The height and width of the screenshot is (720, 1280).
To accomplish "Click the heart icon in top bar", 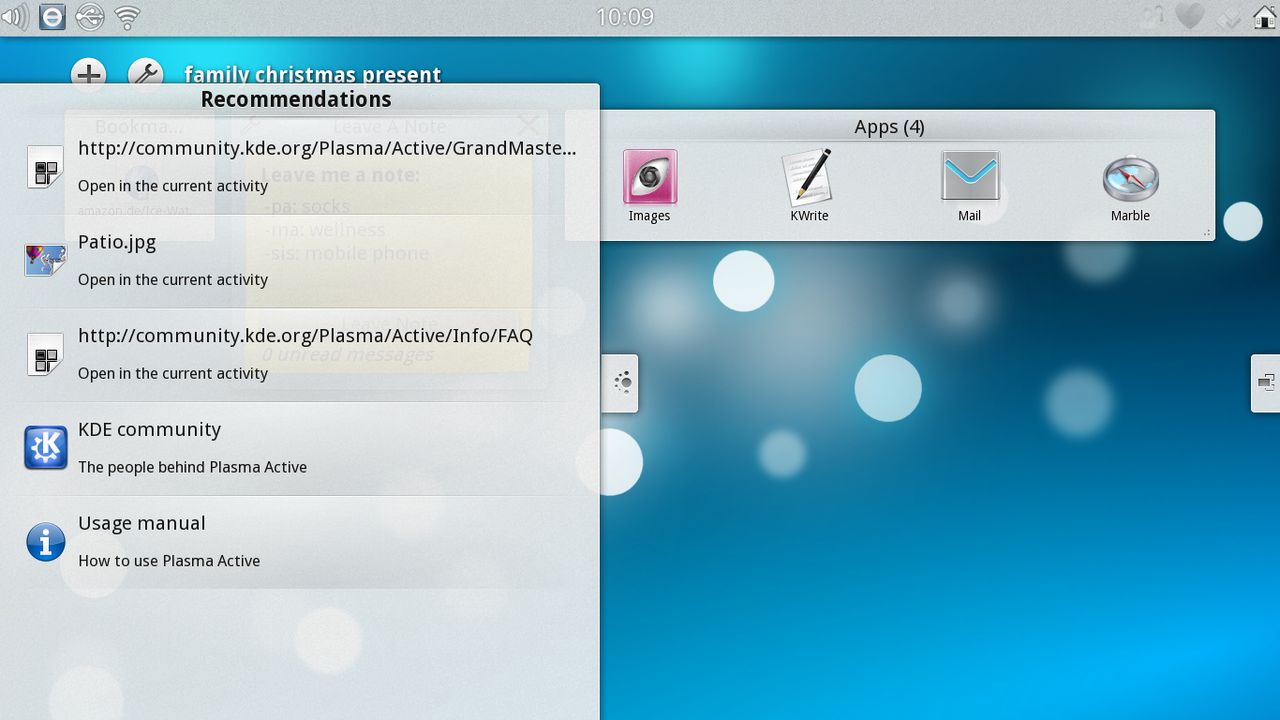I will click(x=1189, y=17).
